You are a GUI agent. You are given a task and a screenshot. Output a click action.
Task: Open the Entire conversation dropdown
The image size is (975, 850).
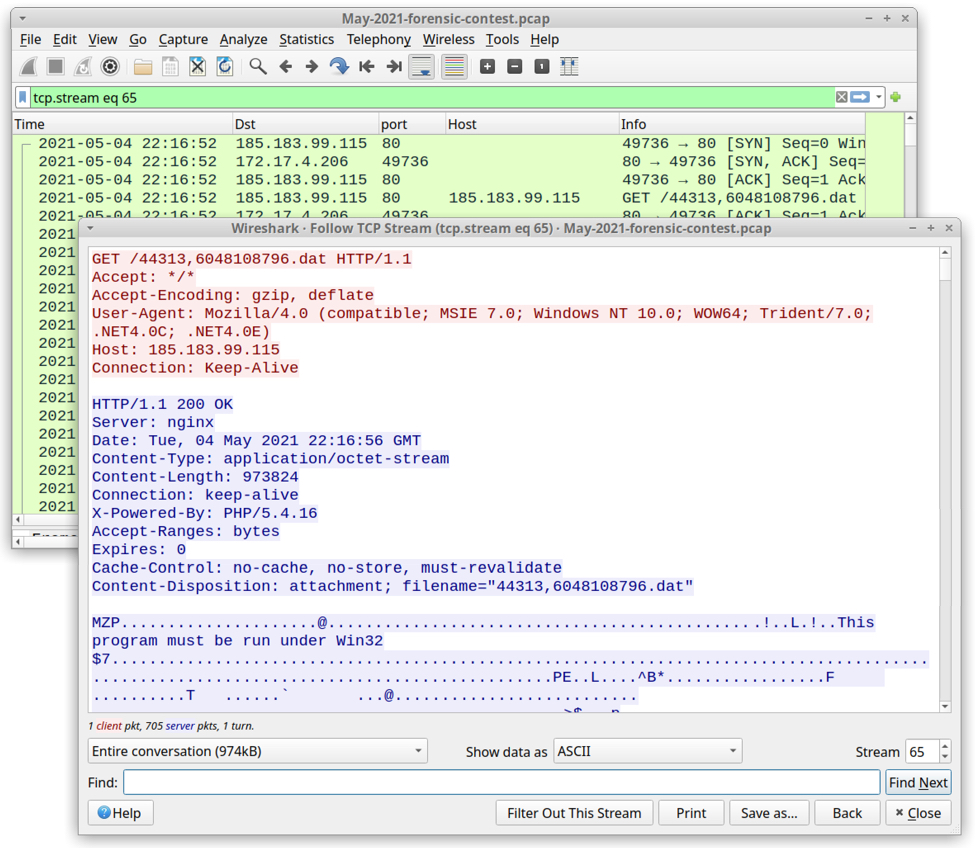[257, 751]
